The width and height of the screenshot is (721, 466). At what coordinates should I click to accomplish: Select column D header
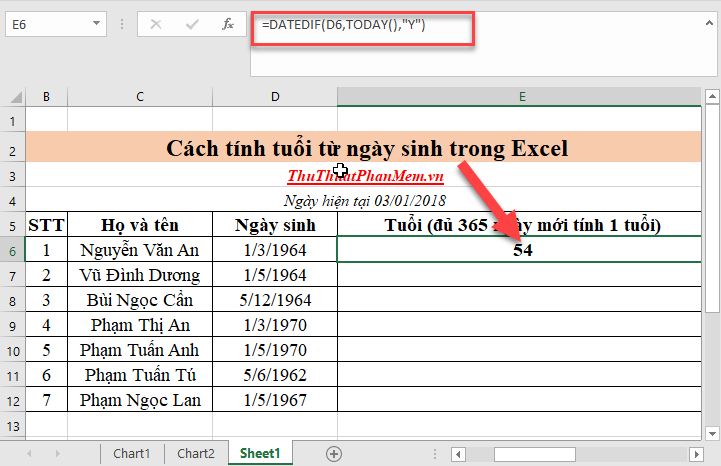[x=275, y=97]
